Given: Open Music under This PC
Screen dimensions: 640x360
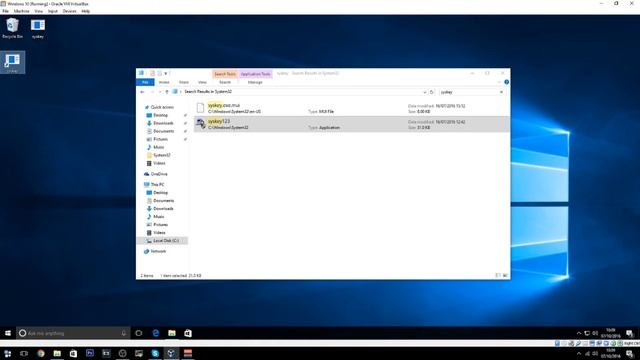Looking at the screenshot, I should (x=158, y=217).
